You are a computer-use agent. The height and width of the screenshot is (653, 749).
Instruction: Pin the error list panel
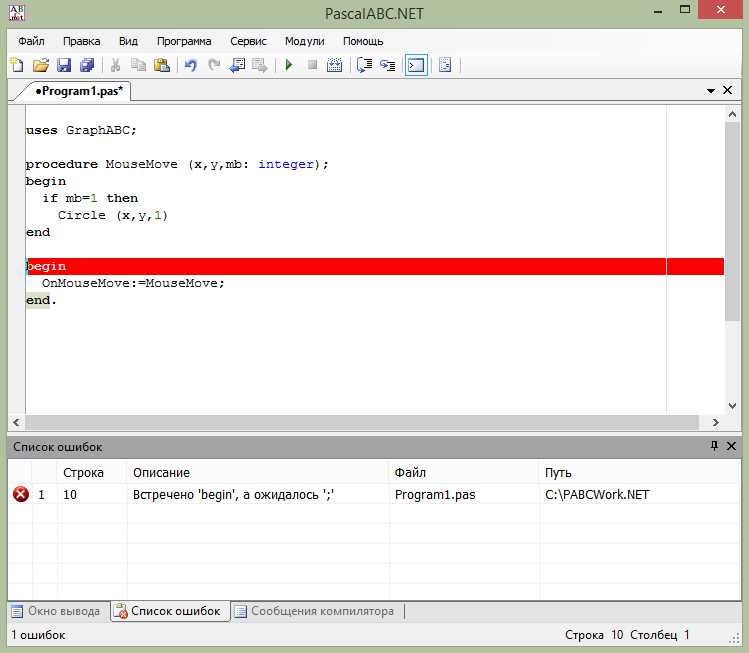pos(714,446)
